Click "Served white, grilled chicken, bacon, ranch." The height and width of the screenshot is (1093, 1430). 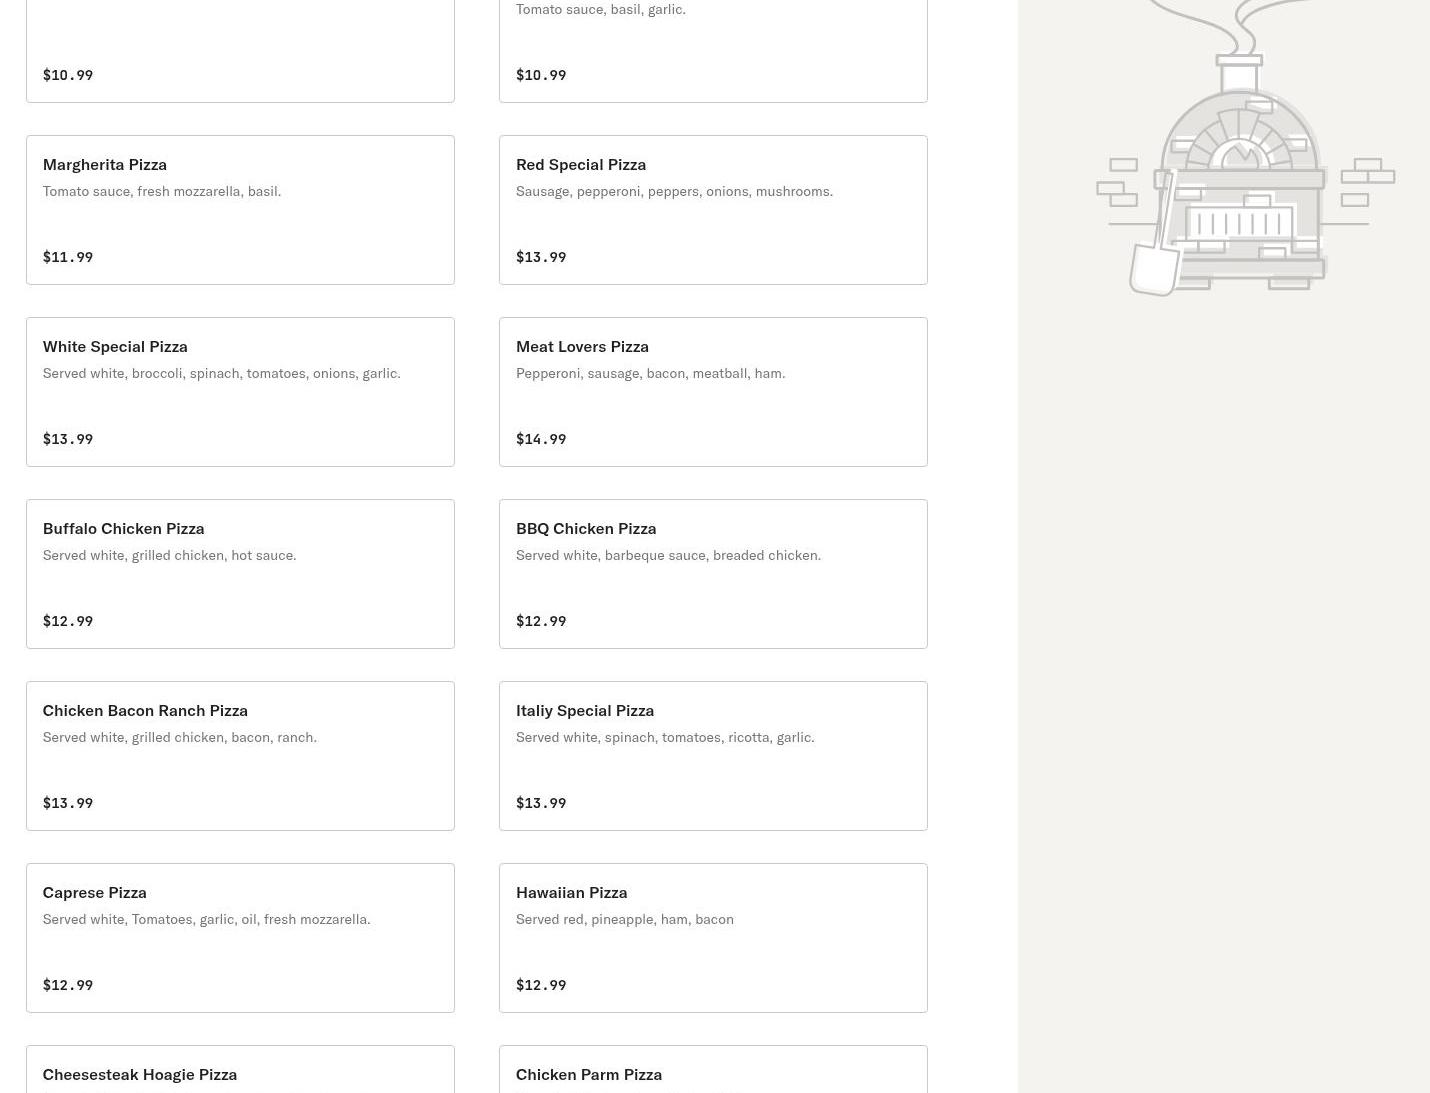[180, 737]
